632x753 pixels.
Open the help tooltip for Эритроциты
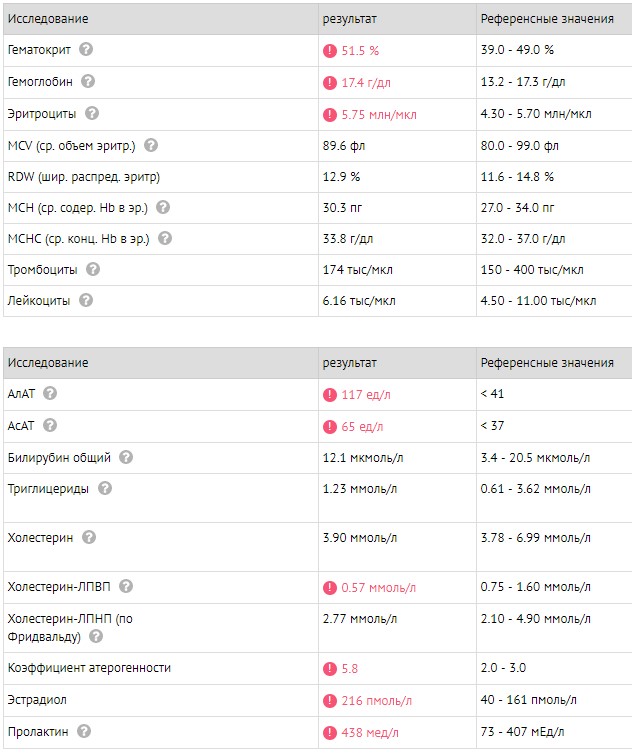(93, 113)
